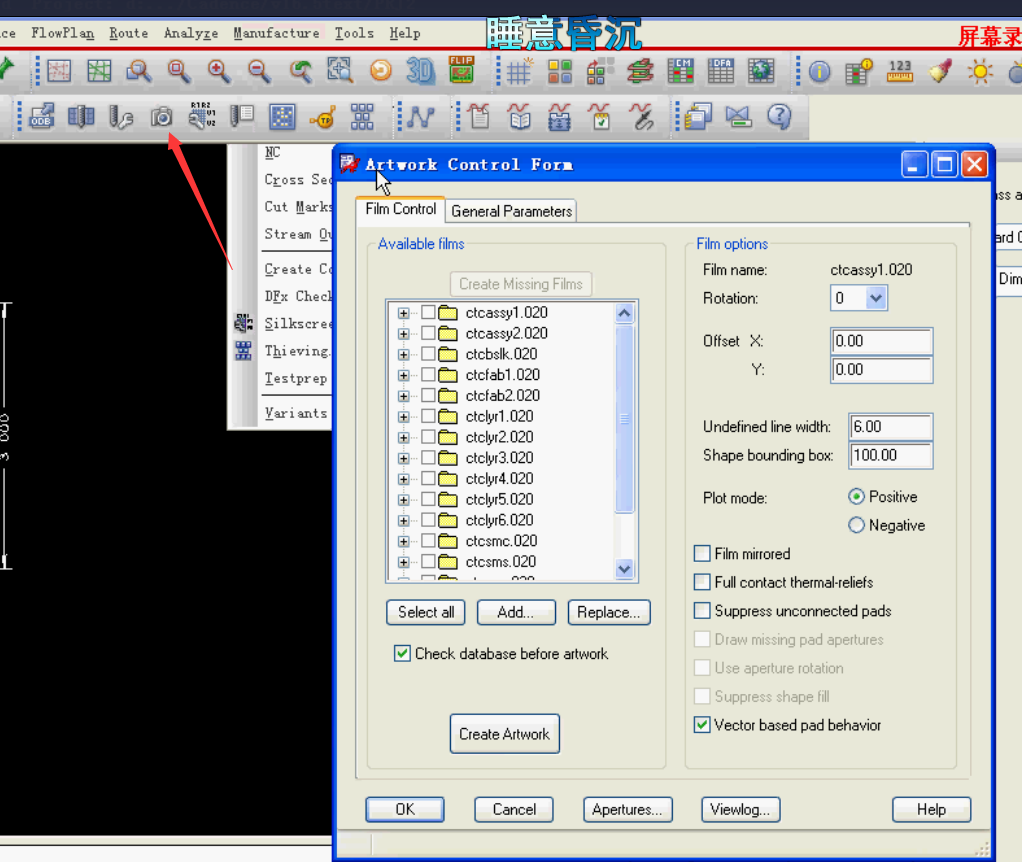Toggle Vector based pad behavior
This screenshot has height=862, width=1022.
(702, 725)
